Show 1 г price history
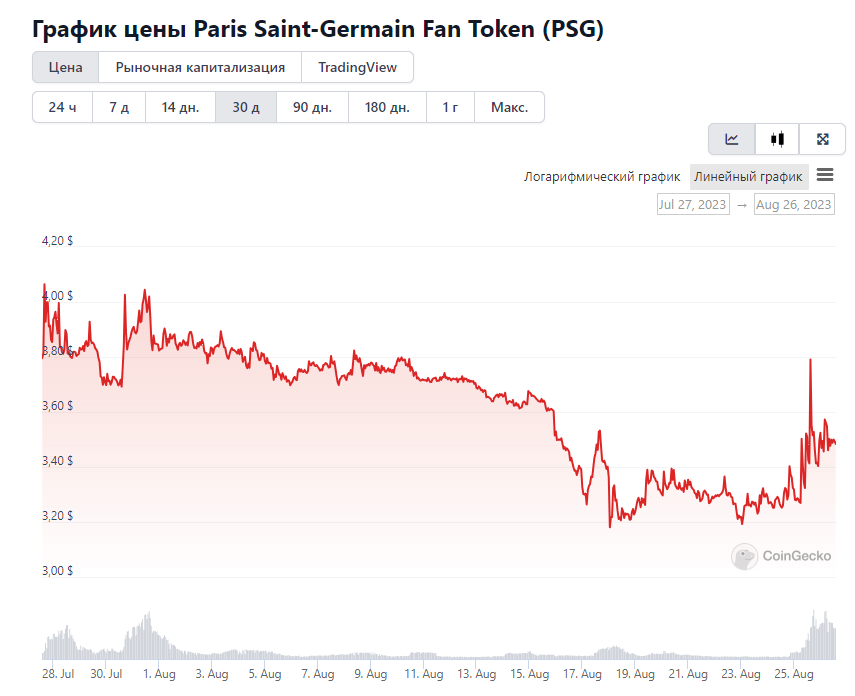 tap(450, 107)
